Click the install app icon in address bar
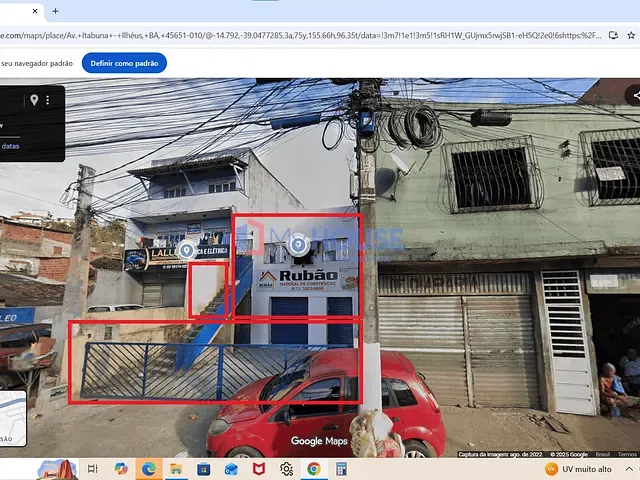 pyautogui.click(x=613, y=36)
